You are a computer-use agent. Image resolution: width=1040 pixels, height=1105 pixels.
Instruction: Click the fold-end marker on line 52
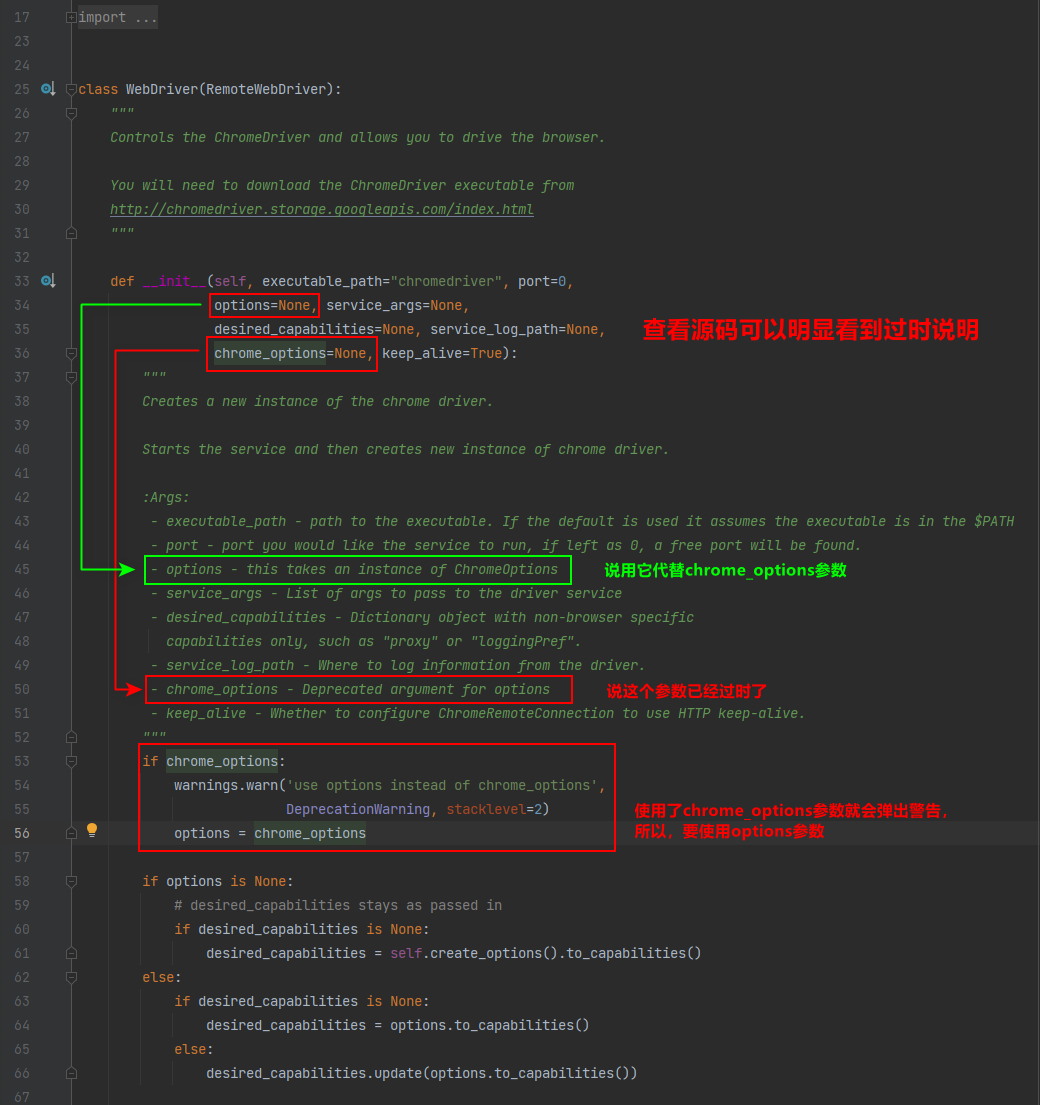pos(71,737)
